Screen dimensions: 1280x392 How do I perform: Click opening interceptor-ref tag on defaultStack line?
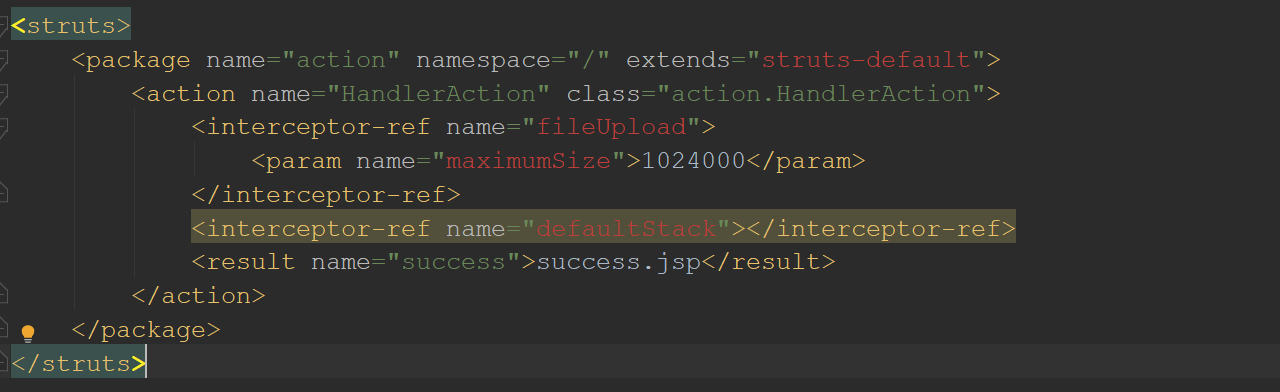coord(319,228)
